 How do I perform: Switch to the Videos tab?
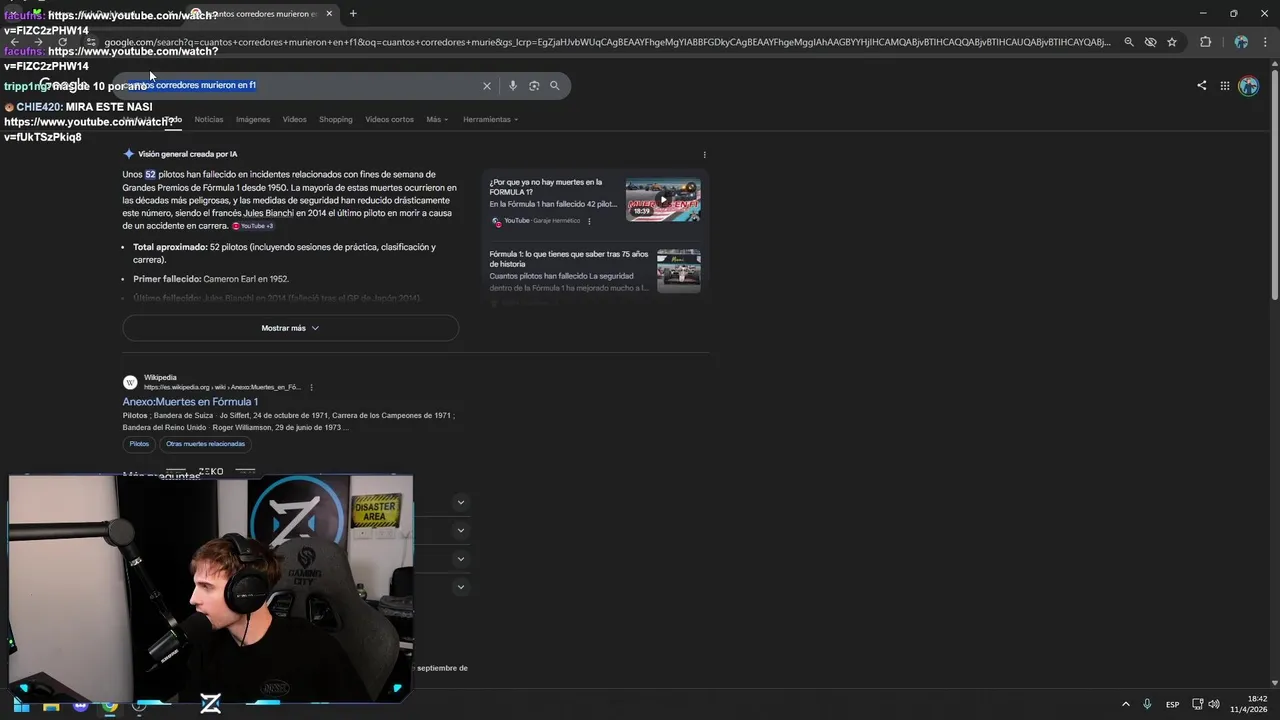(x=294, y=120)
